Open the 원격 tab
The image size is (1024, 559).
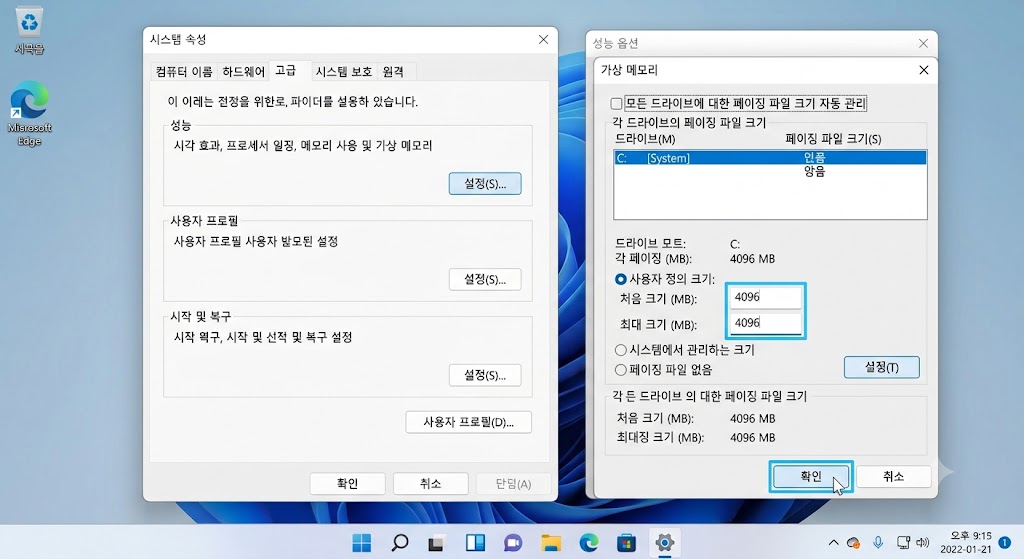392,72
